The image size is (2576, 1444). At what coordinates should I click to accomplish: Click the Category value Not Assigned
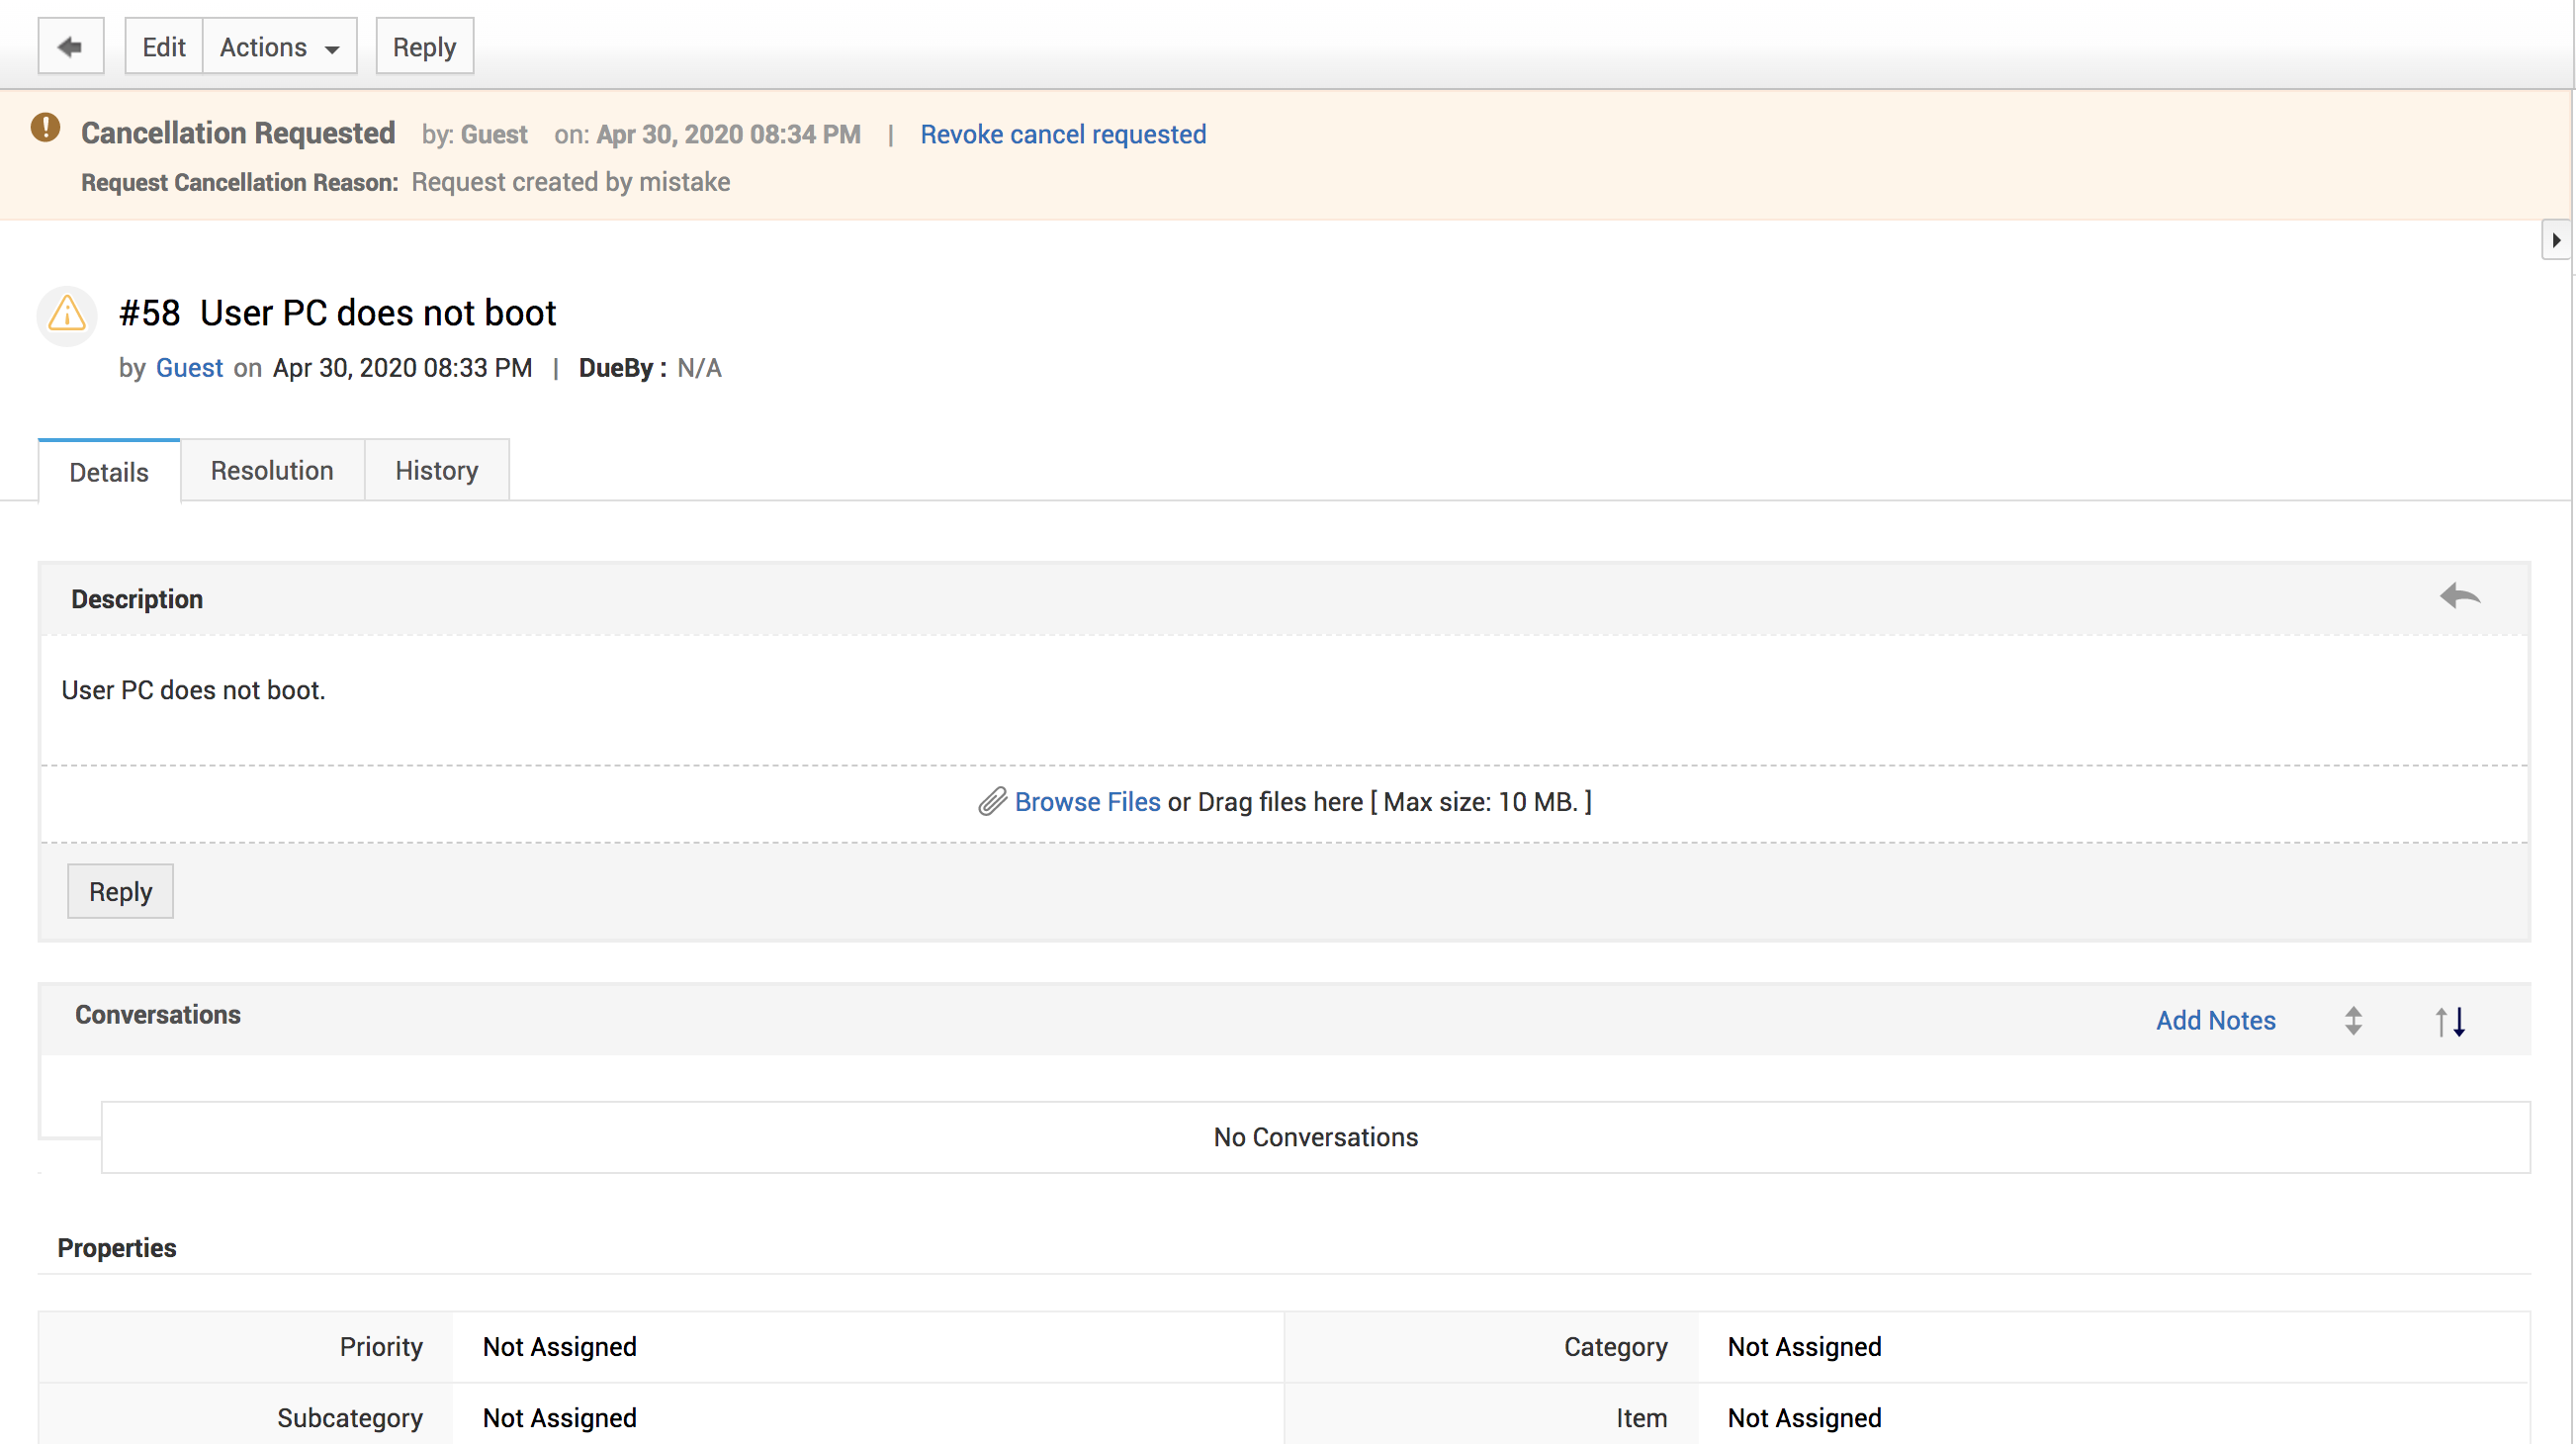tap(1804, 1346)
